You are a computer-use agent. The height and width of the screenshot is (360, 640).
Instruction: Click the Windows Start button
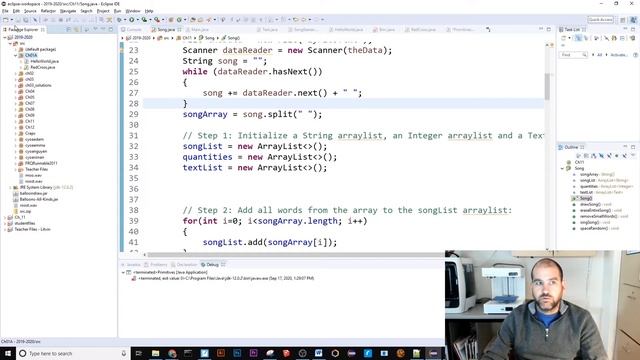pyautogui.click(x=8, y=353)
